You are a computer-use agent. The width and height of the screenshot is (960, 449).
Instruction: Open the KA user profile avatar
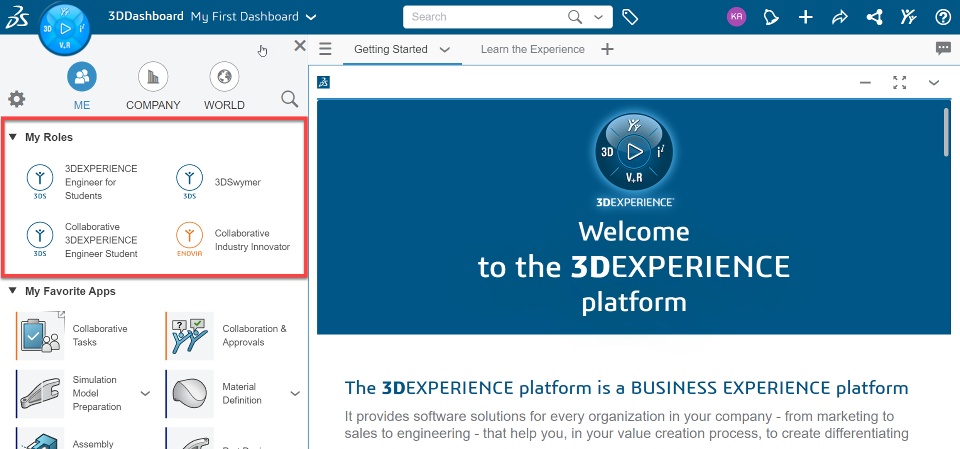coord(737,17)
